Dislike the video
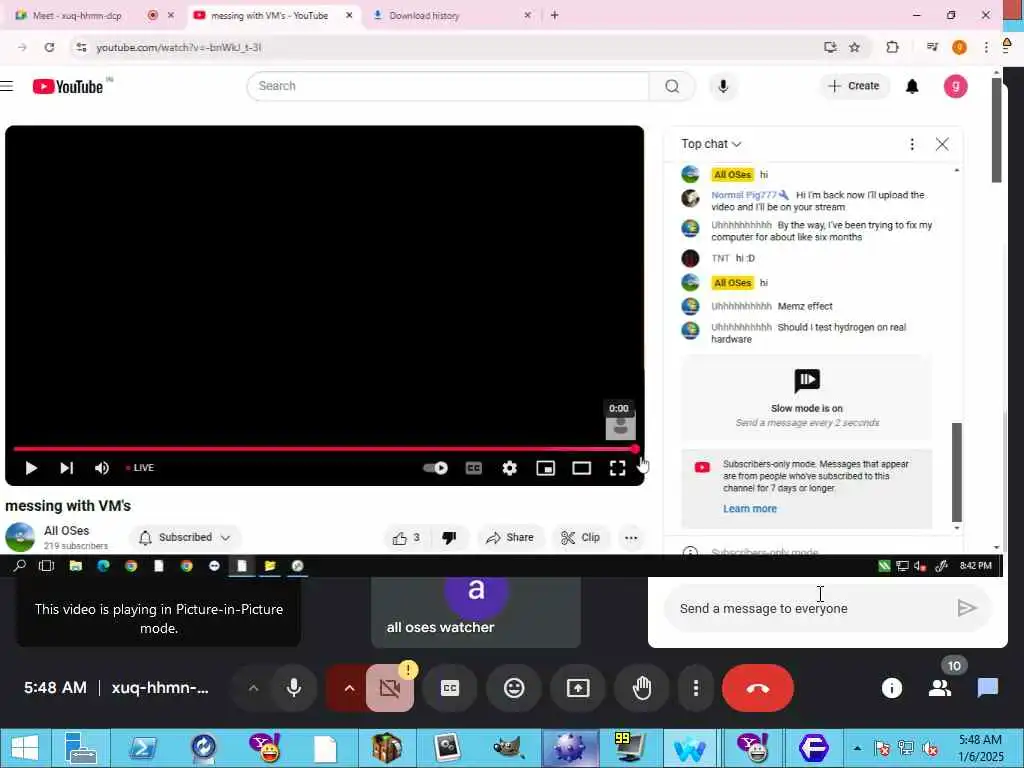 coord(449,537)
